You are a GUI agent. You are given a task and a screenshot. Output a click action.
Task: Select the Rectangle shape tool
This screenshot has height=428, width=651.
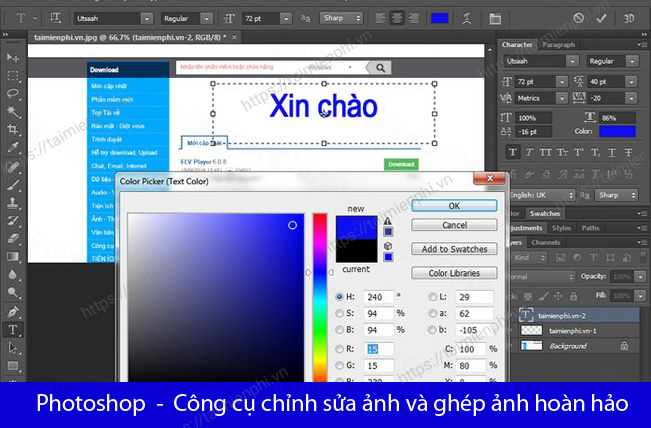coord(13,366)
